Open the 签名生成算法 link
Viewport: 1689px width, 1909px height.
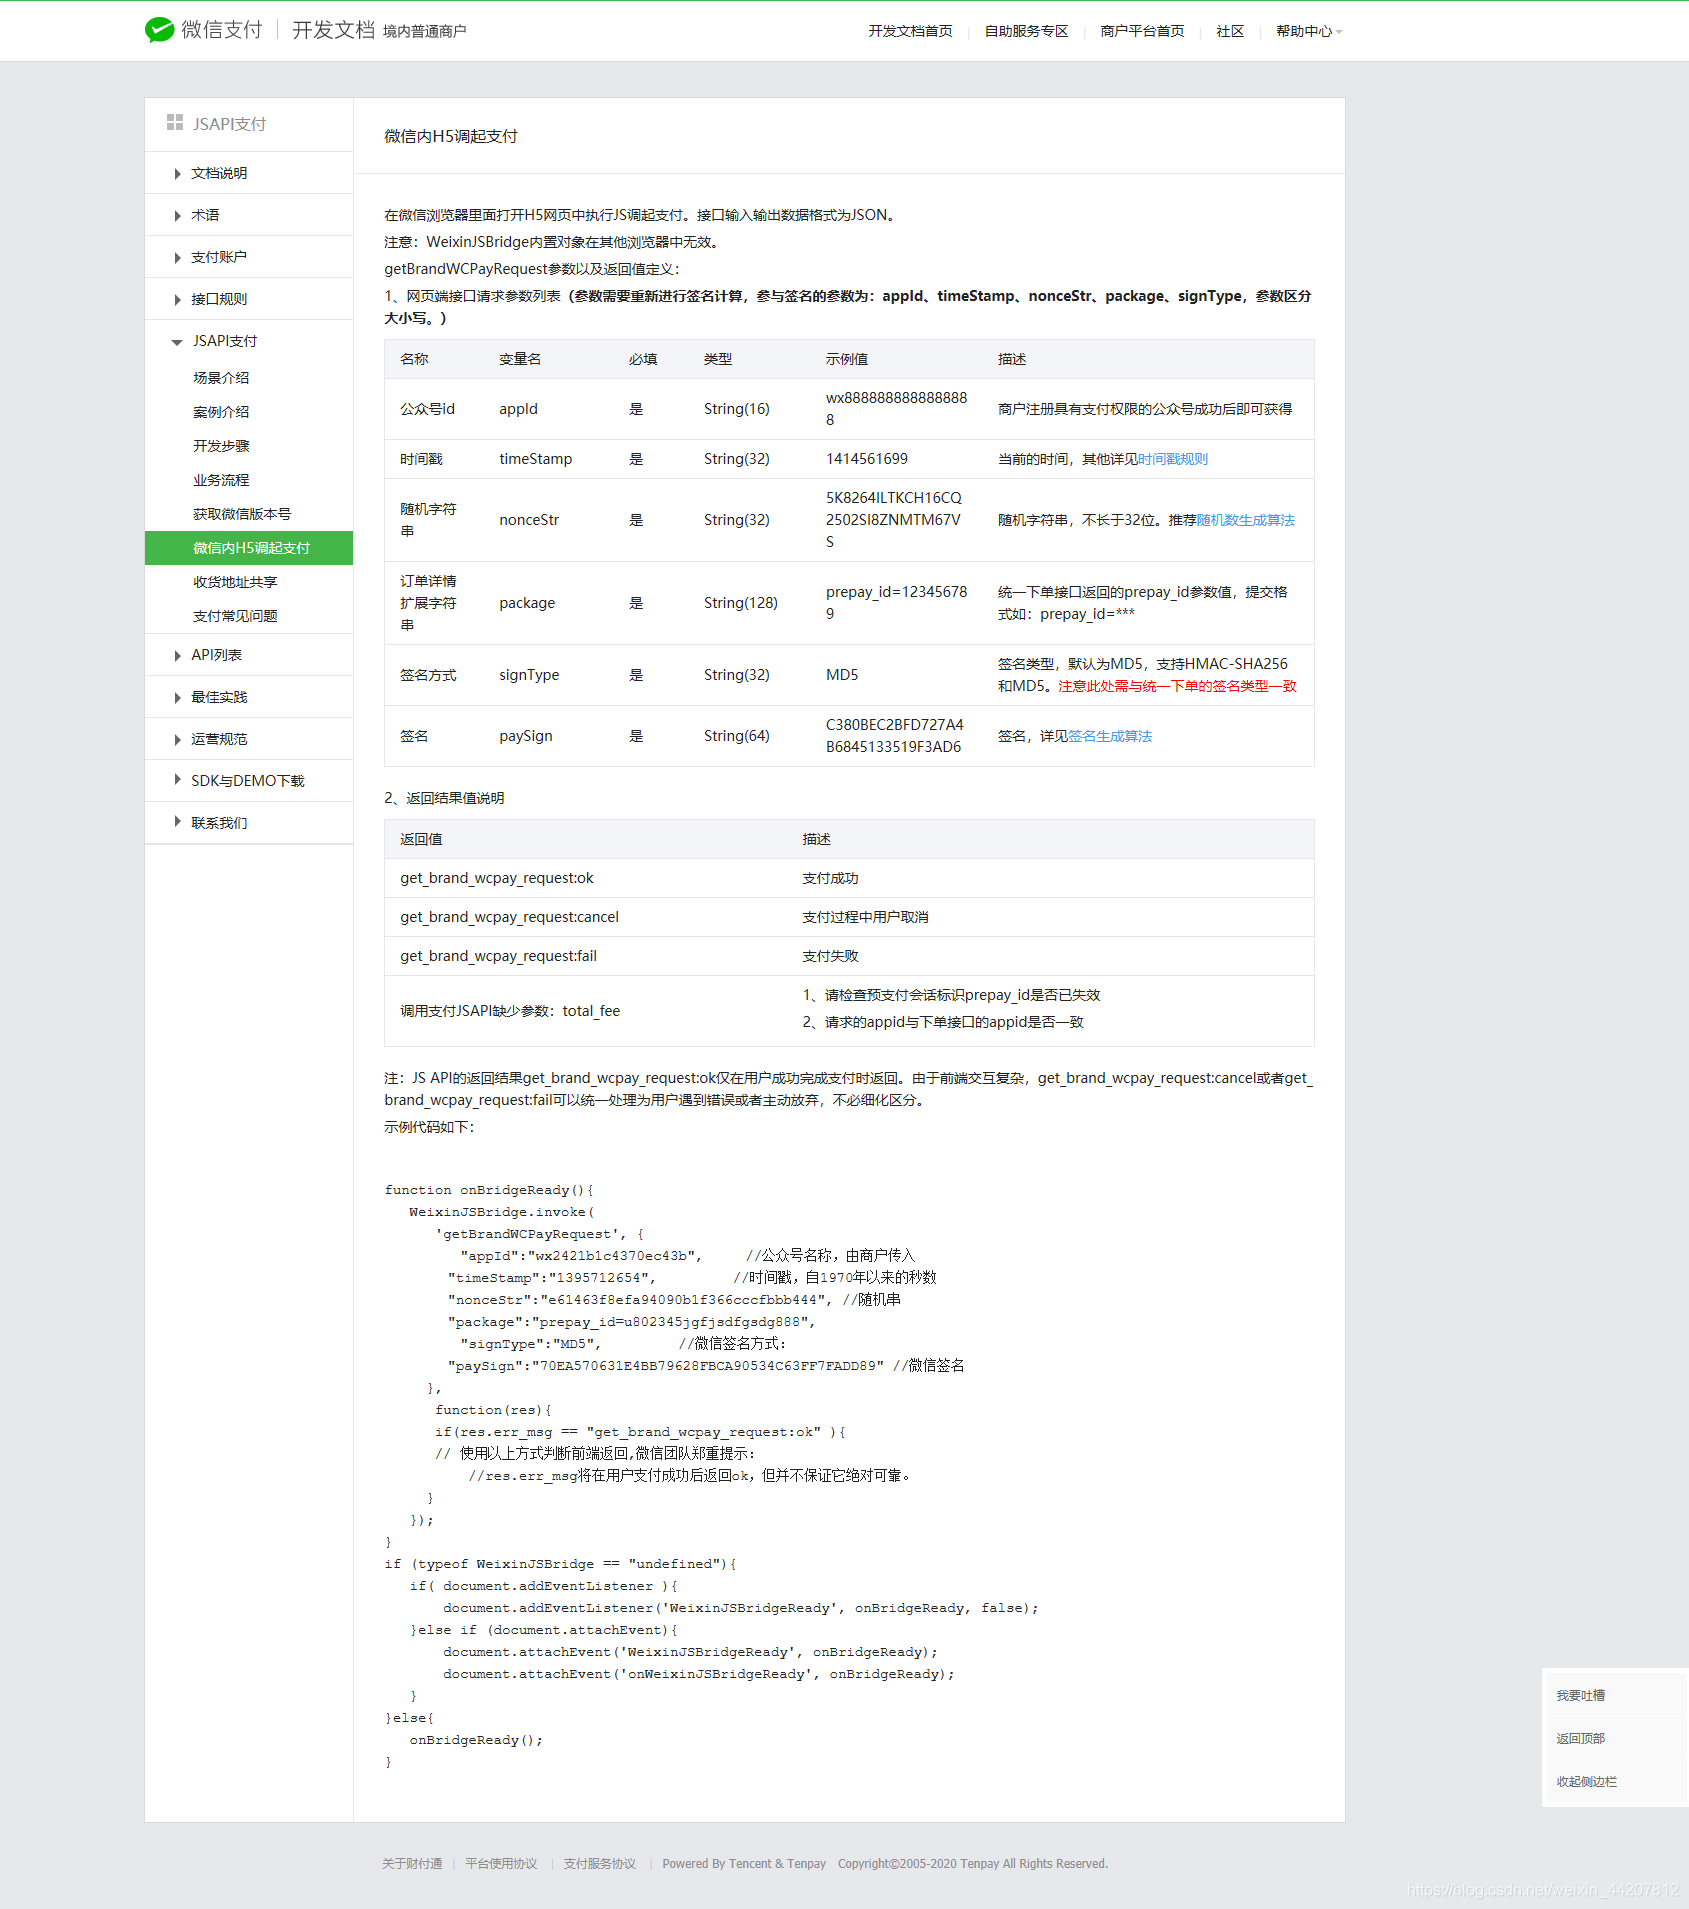[x=1110, y=736]
